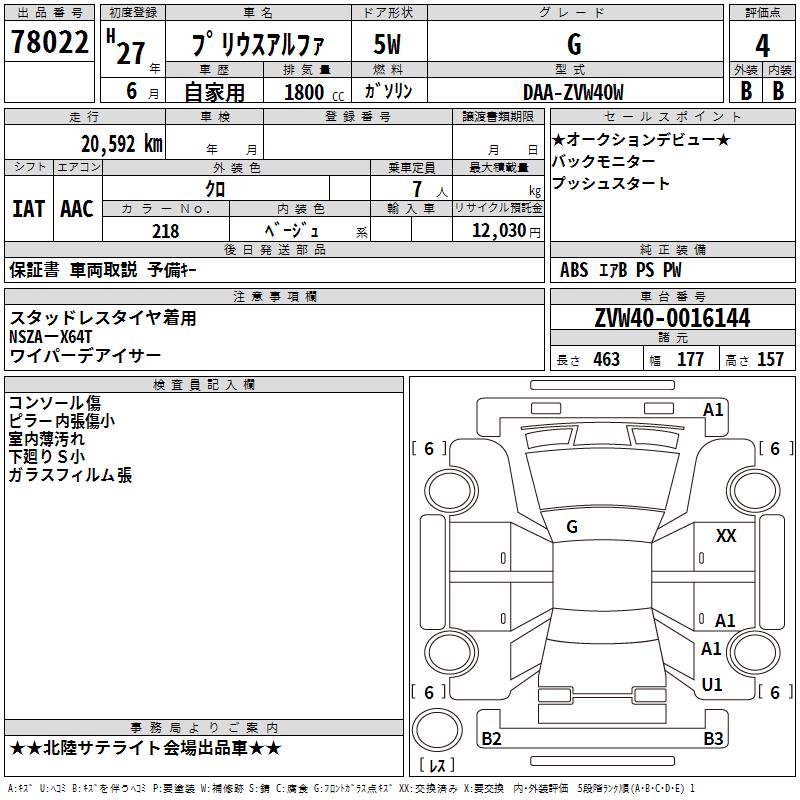Select genuine equipment ABS エアB PS PW
This screenshot has height=800, width=800.
tap(620, 270)
